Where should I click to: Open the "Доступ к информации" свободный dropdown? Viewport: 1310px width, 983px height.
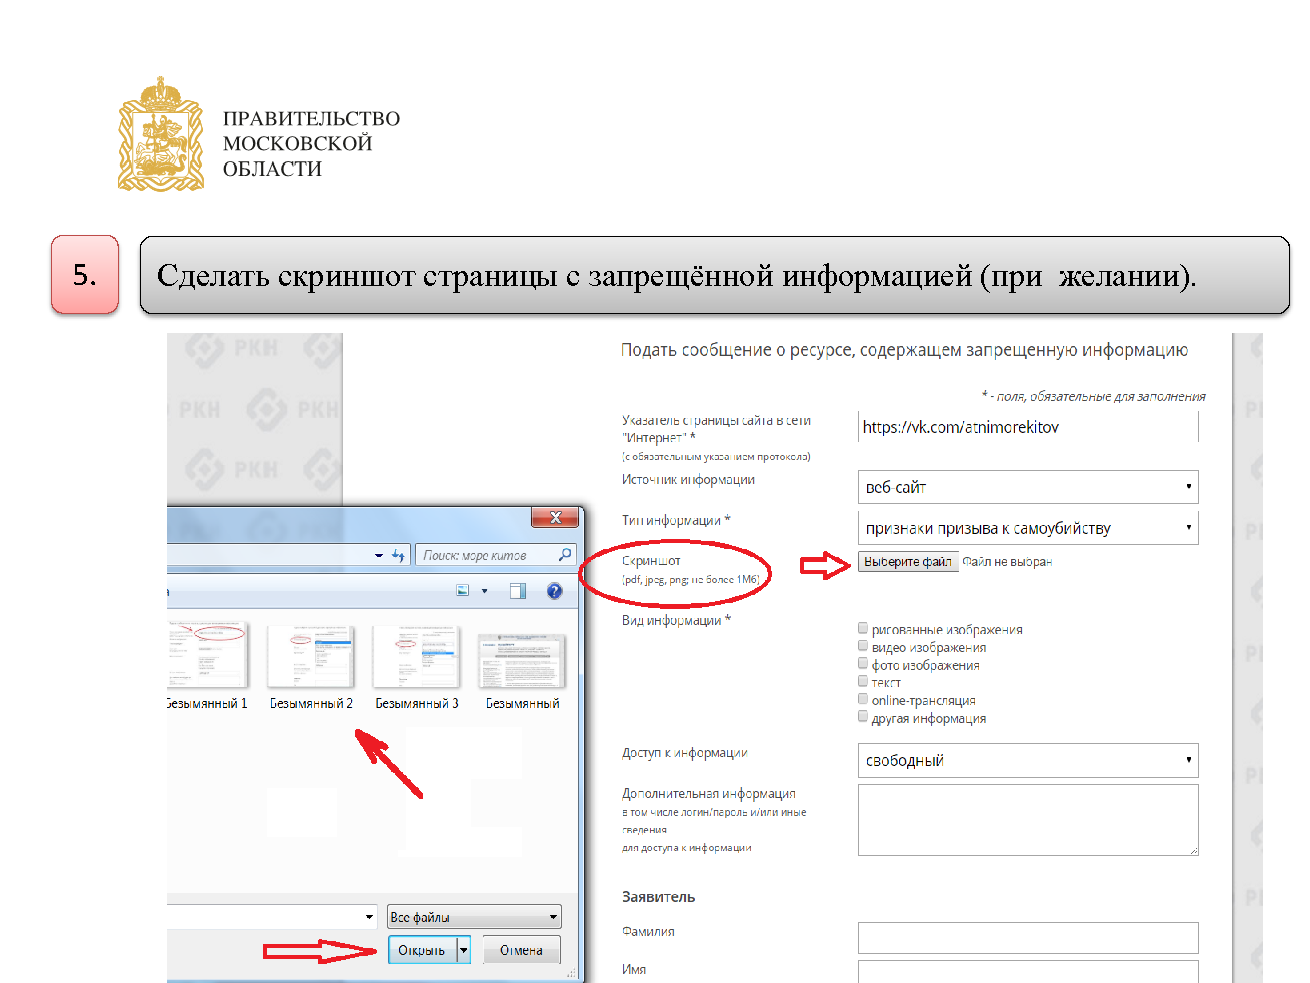[x=1028, y=760]
